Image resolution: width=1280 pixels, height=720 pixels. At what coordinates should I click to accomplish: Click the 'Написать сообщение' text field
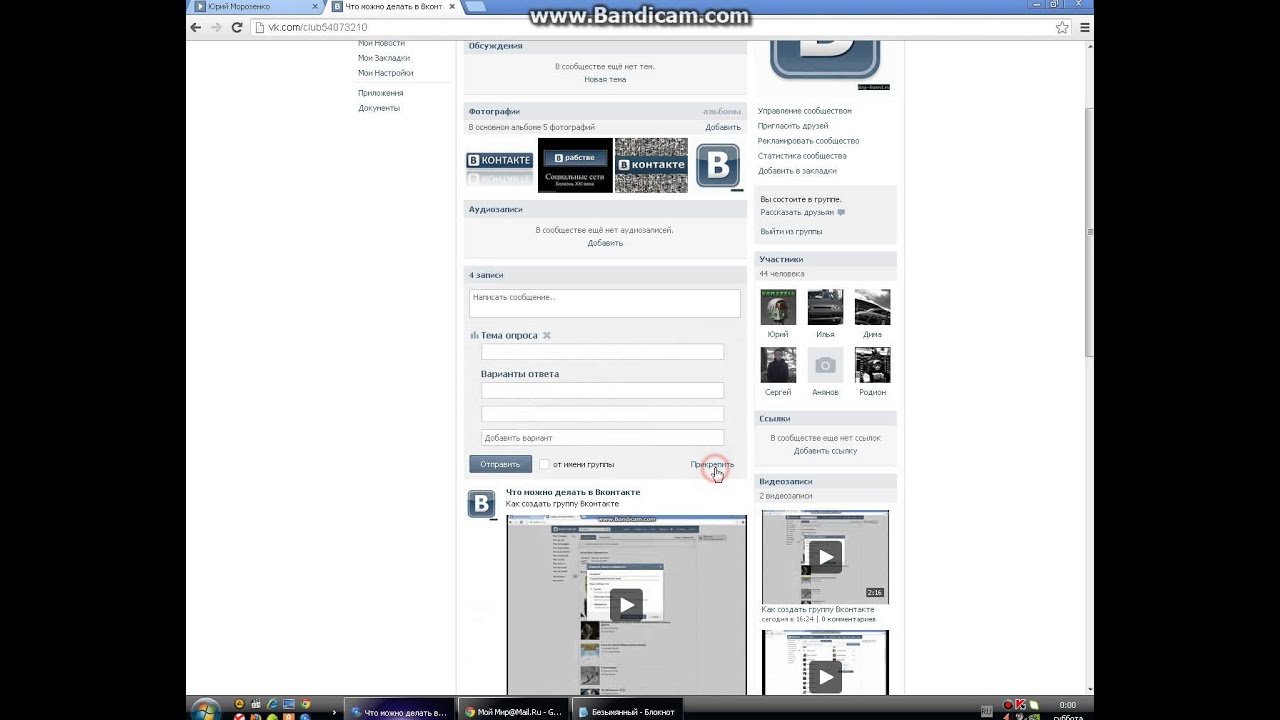(x=605, y=303)
